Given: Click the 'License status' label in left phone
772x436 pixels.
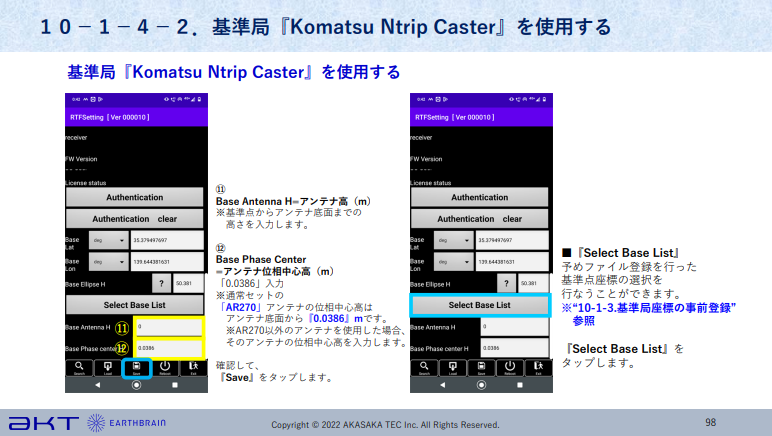Looking at the screenshot, I should tap(86, 183).
